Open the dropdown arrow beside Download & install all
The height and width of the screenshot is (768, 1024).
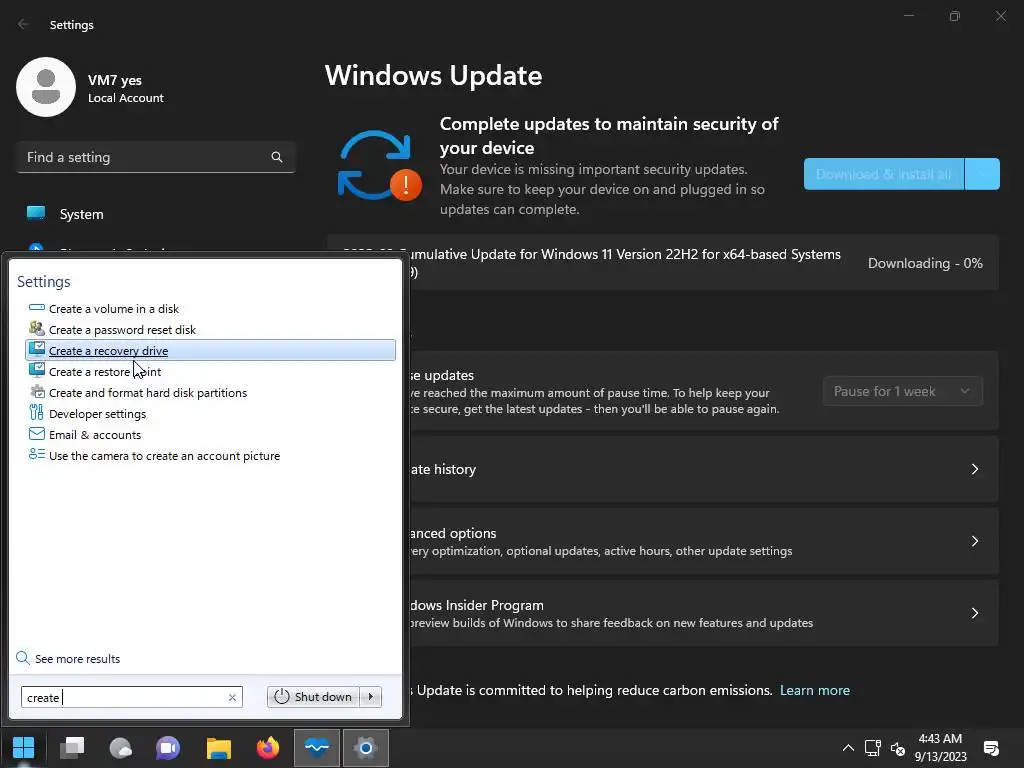click(982, 174)
